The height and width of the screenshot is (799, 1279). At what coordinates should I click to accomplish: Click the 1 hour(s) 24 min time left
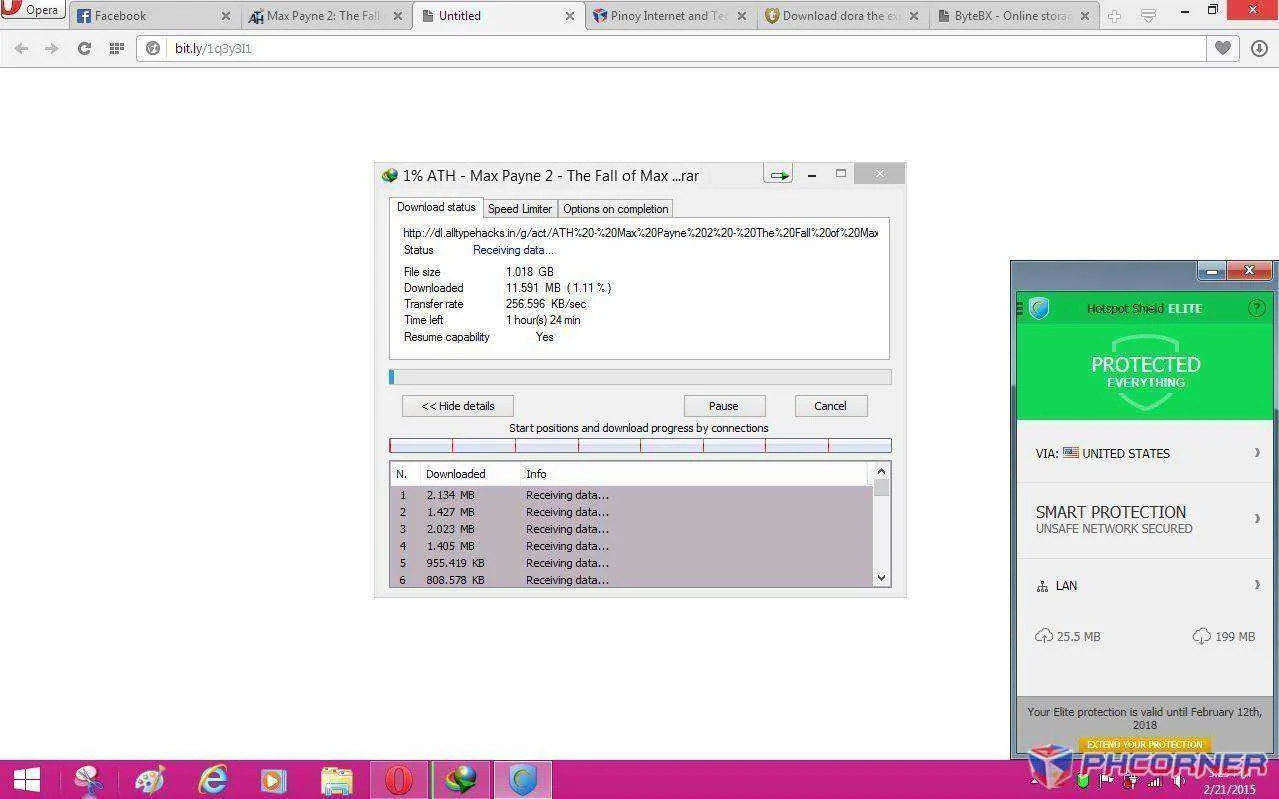[x=543, y=320]
